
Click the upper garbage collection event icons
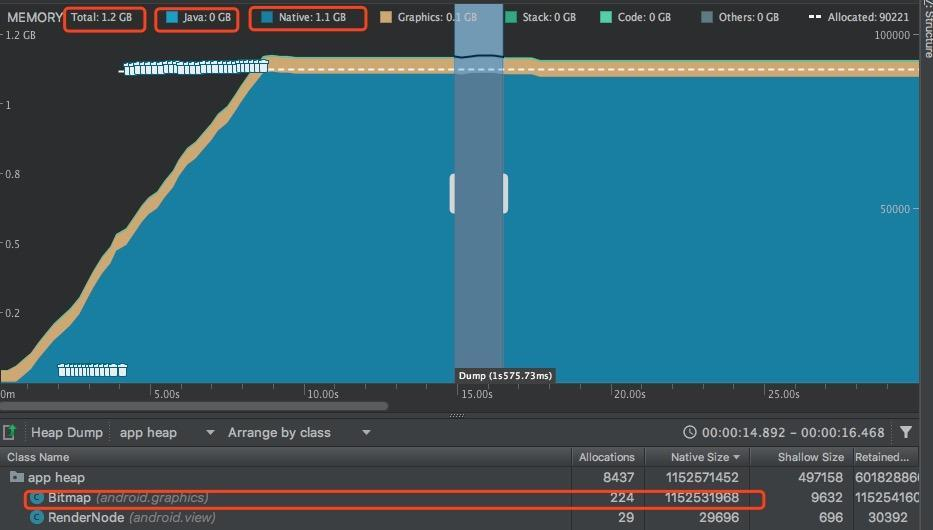click(x=196, y=67)
